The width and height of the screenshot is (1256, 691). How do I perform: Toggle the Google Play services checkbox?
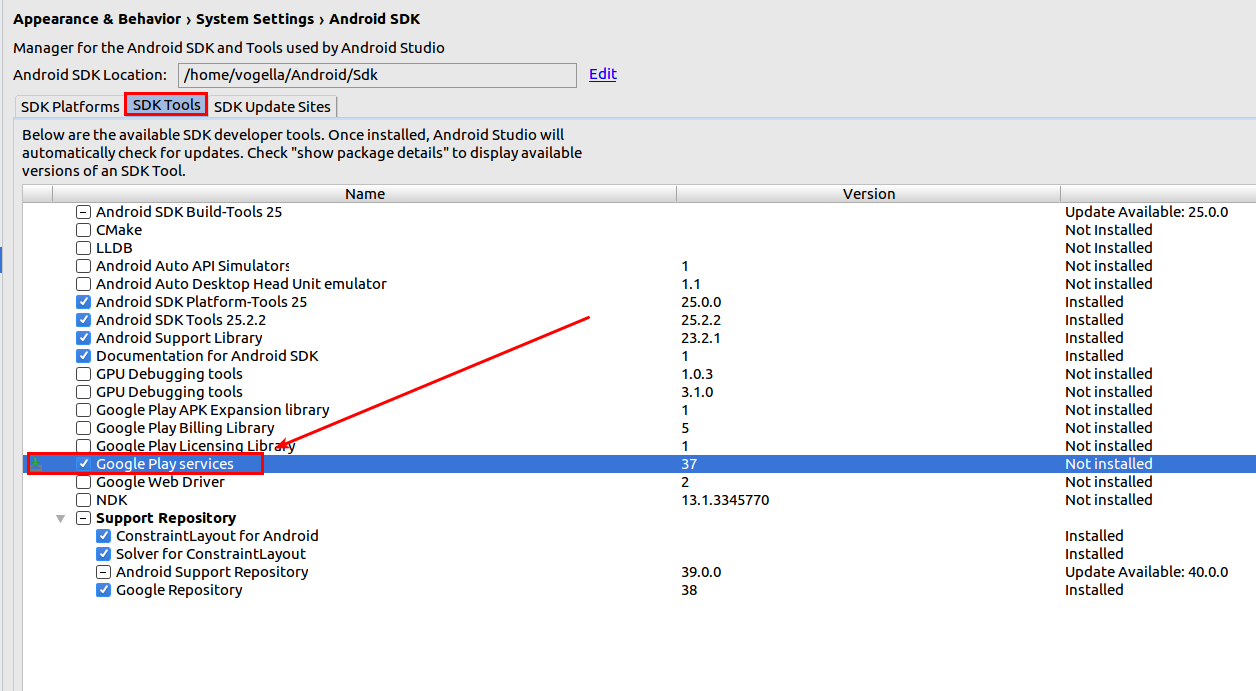84,464
